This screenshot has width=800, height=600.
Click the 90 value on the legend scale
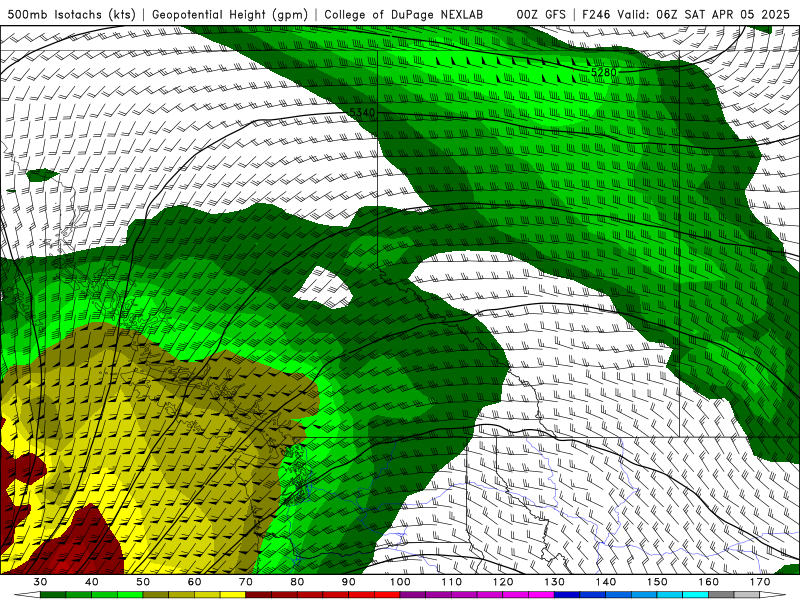tap(349, 582)
